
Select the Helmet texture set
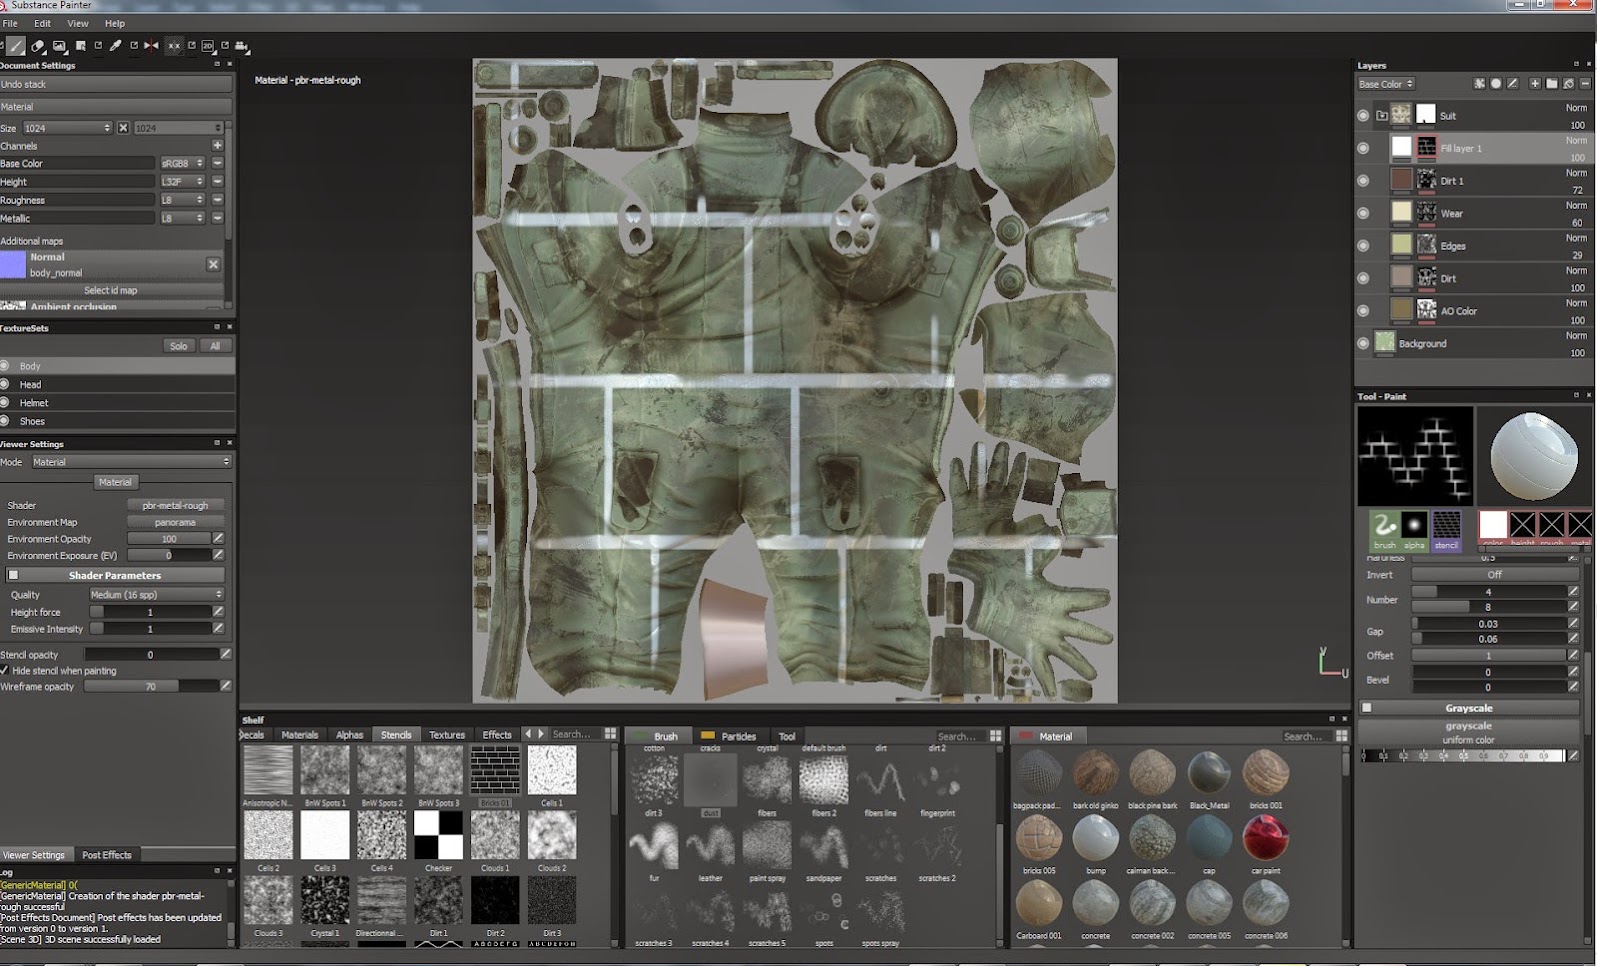(34, 403)
